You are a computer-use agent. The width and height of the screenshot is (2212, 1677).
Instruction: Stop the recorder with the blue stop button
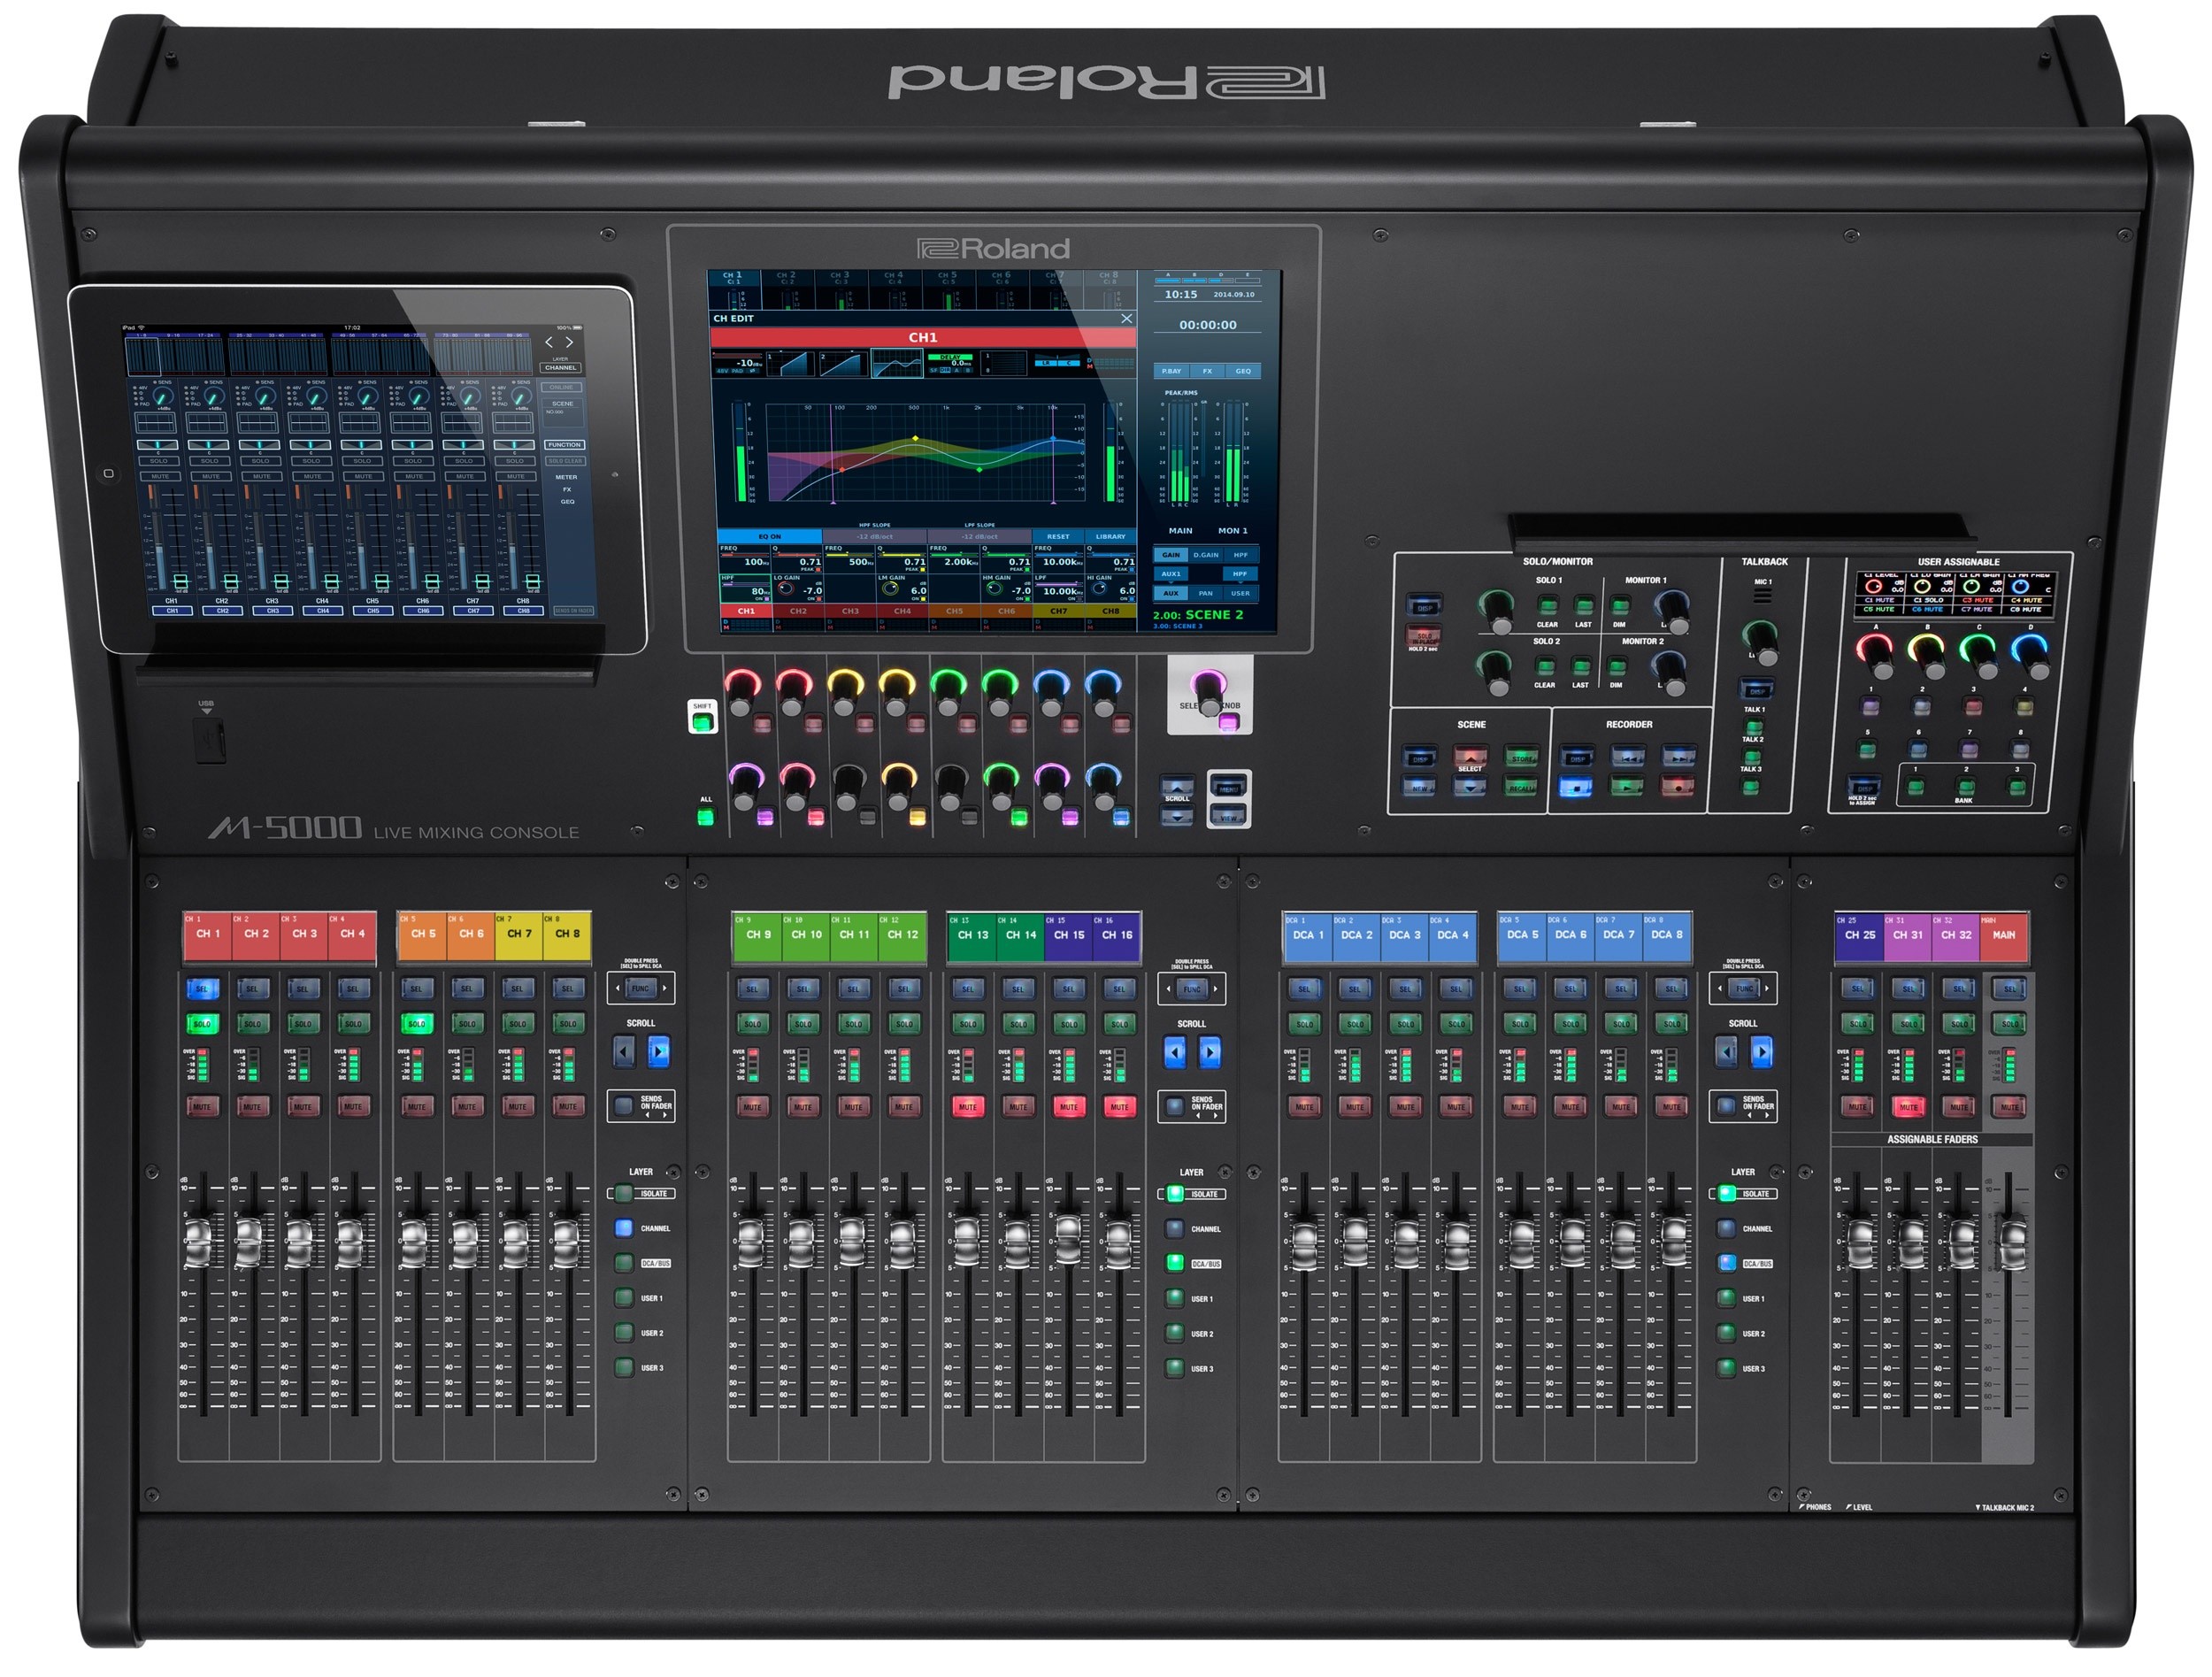tap(1576, 787)
